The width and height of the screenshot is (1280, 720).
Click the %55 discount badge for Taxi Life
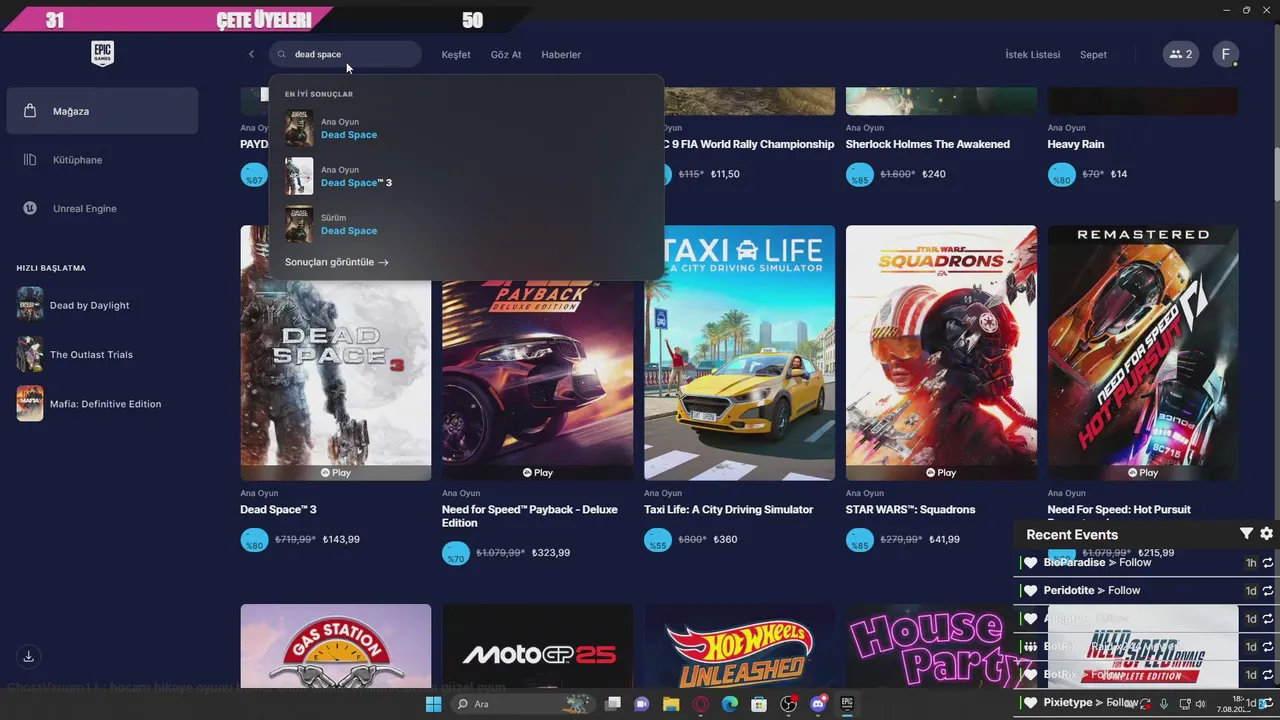(x=658, y=541)
